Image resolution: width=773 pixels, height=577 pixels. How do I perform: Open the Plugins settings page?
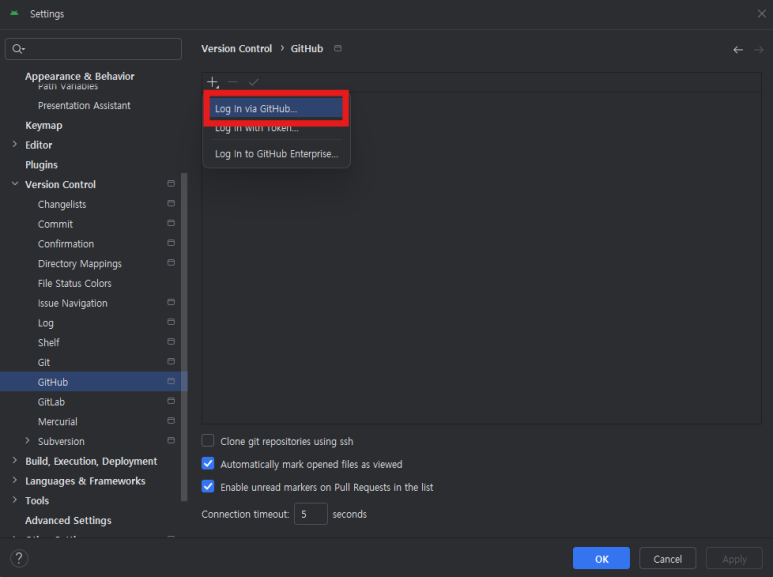(x=41, y=165)
